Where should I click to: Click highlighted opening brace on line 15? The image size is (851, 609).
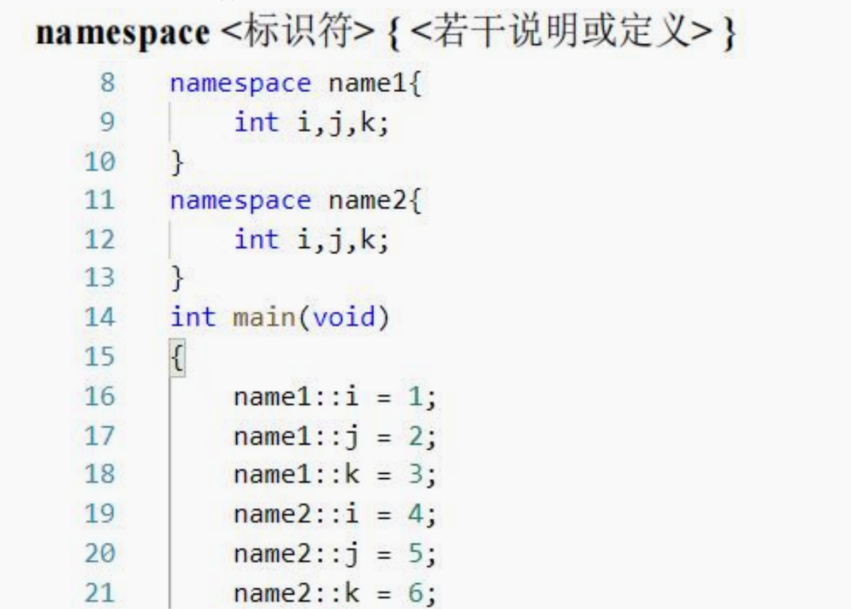[177, 358]
